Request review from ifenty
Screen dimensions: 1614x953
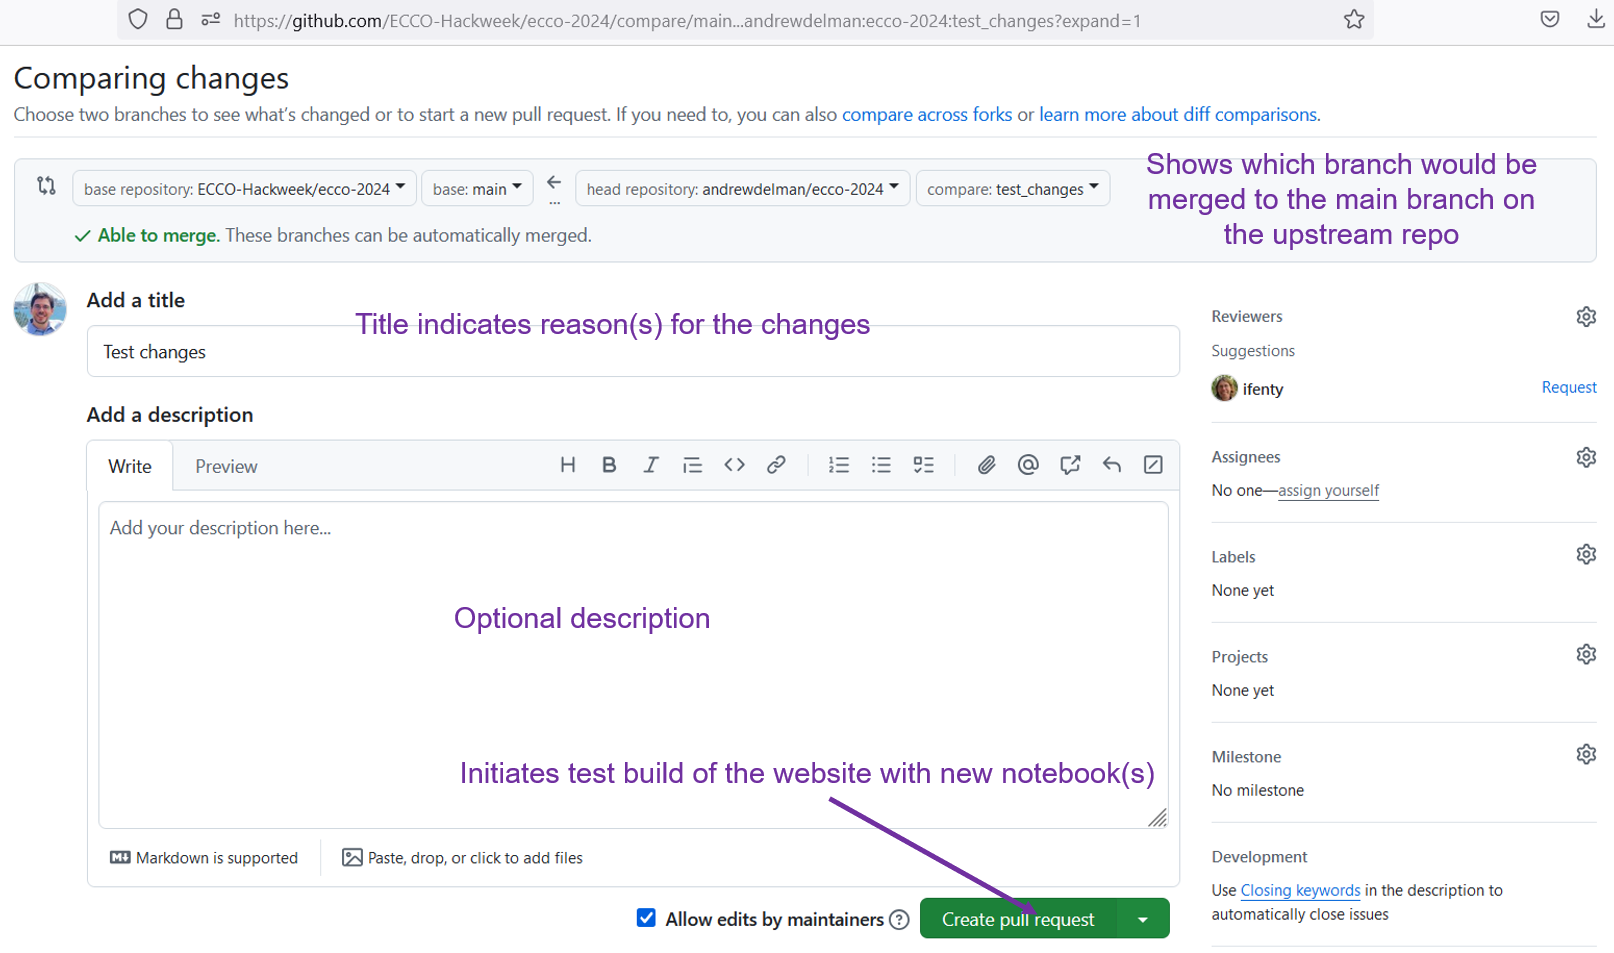coord(1569,387)
